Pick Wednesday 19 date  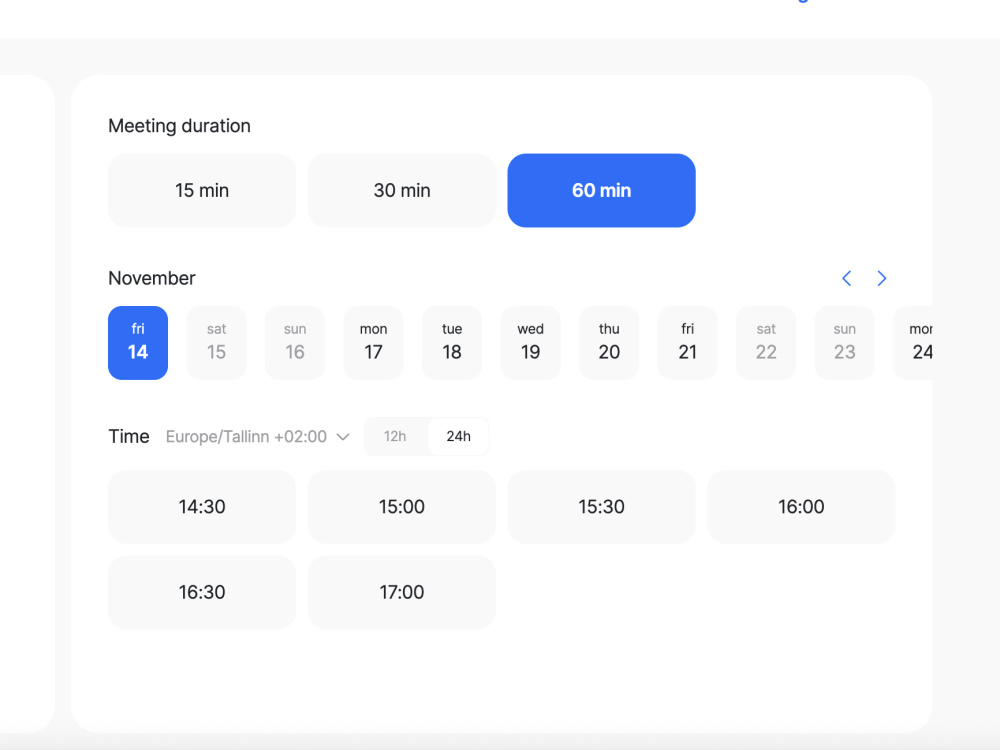point(530,343)
